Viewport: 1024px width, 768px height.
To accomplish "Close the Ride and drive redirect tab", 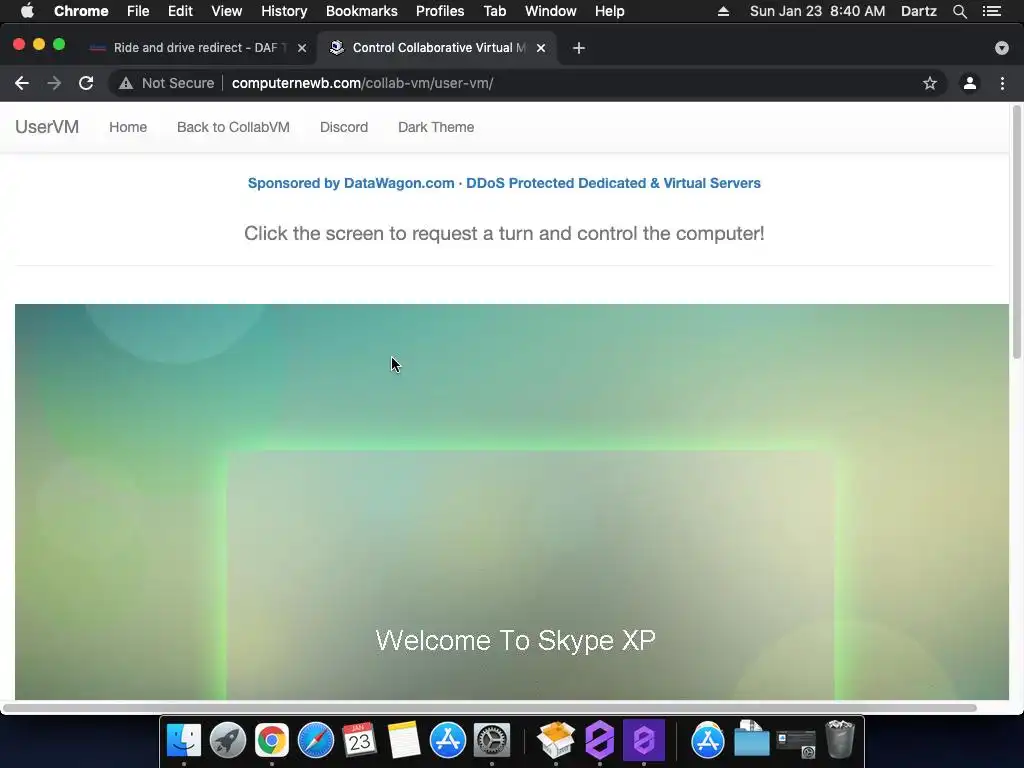I will 302,48.
